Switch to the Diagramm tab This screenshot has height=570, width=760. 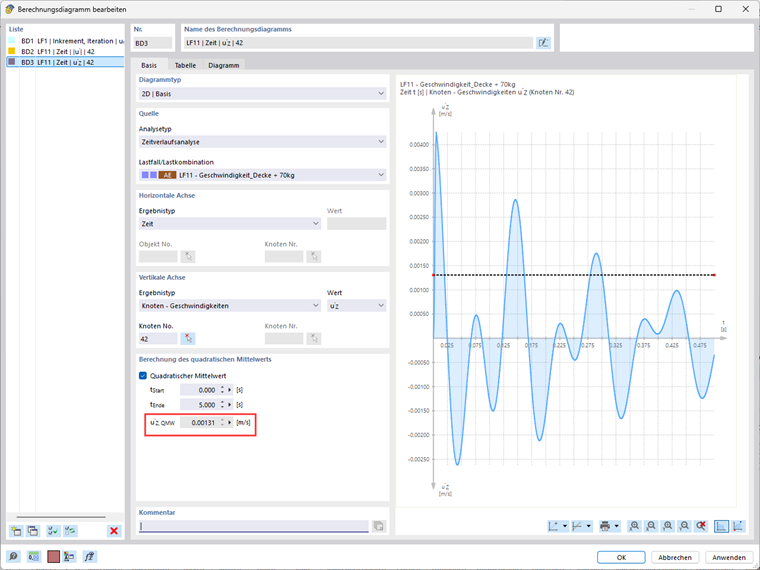(223, 65)
